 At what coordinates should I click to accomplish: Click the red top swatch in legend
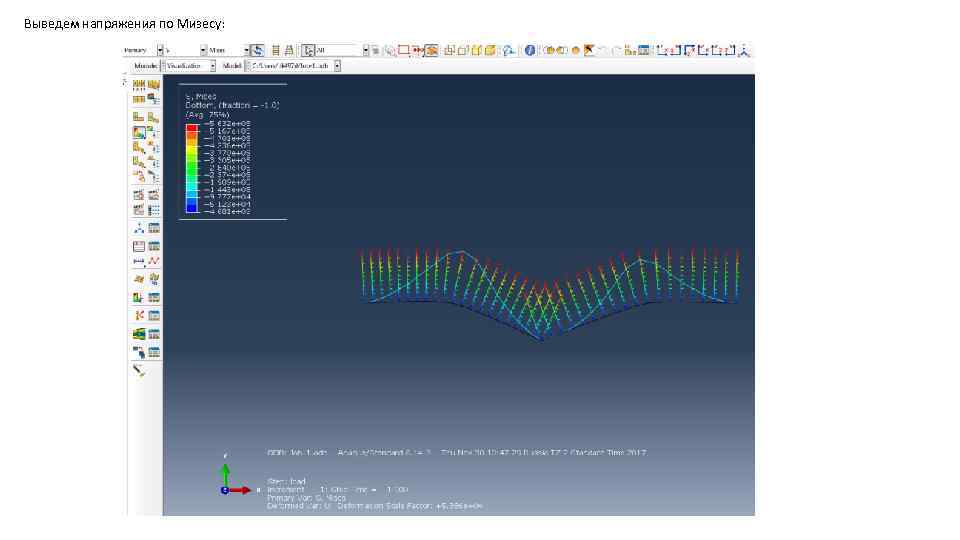tap(192, 127)
